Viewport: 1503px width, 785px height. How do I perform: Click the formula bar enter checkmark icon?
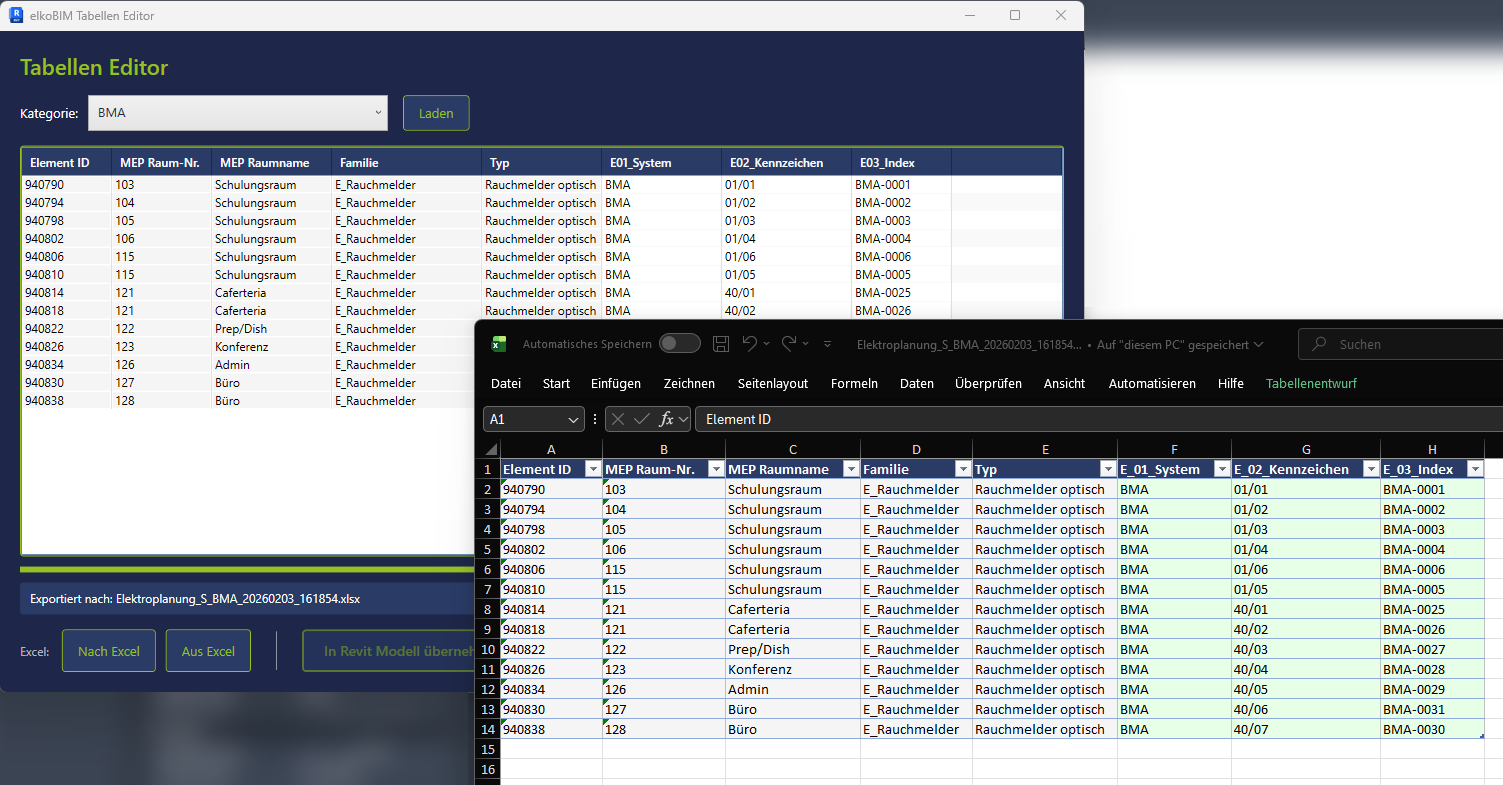click(641, 420)
